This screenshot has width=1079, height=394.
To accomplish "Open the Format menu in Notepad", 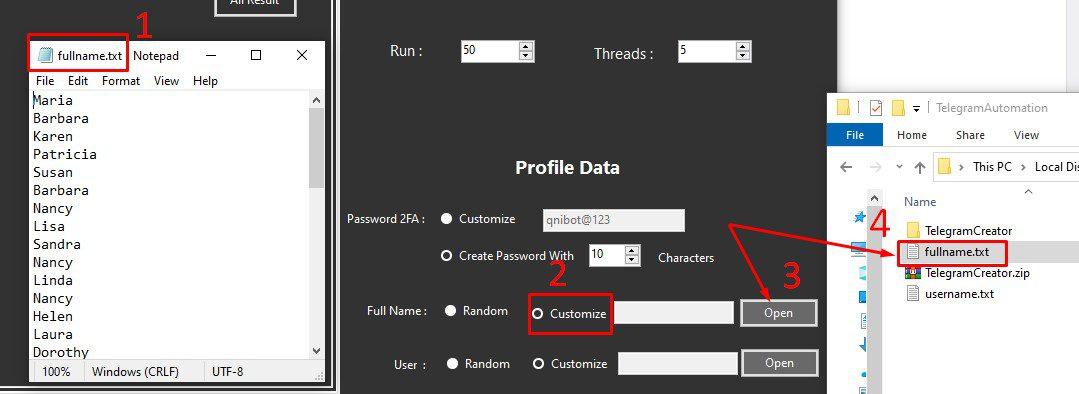I will point(120,80).
